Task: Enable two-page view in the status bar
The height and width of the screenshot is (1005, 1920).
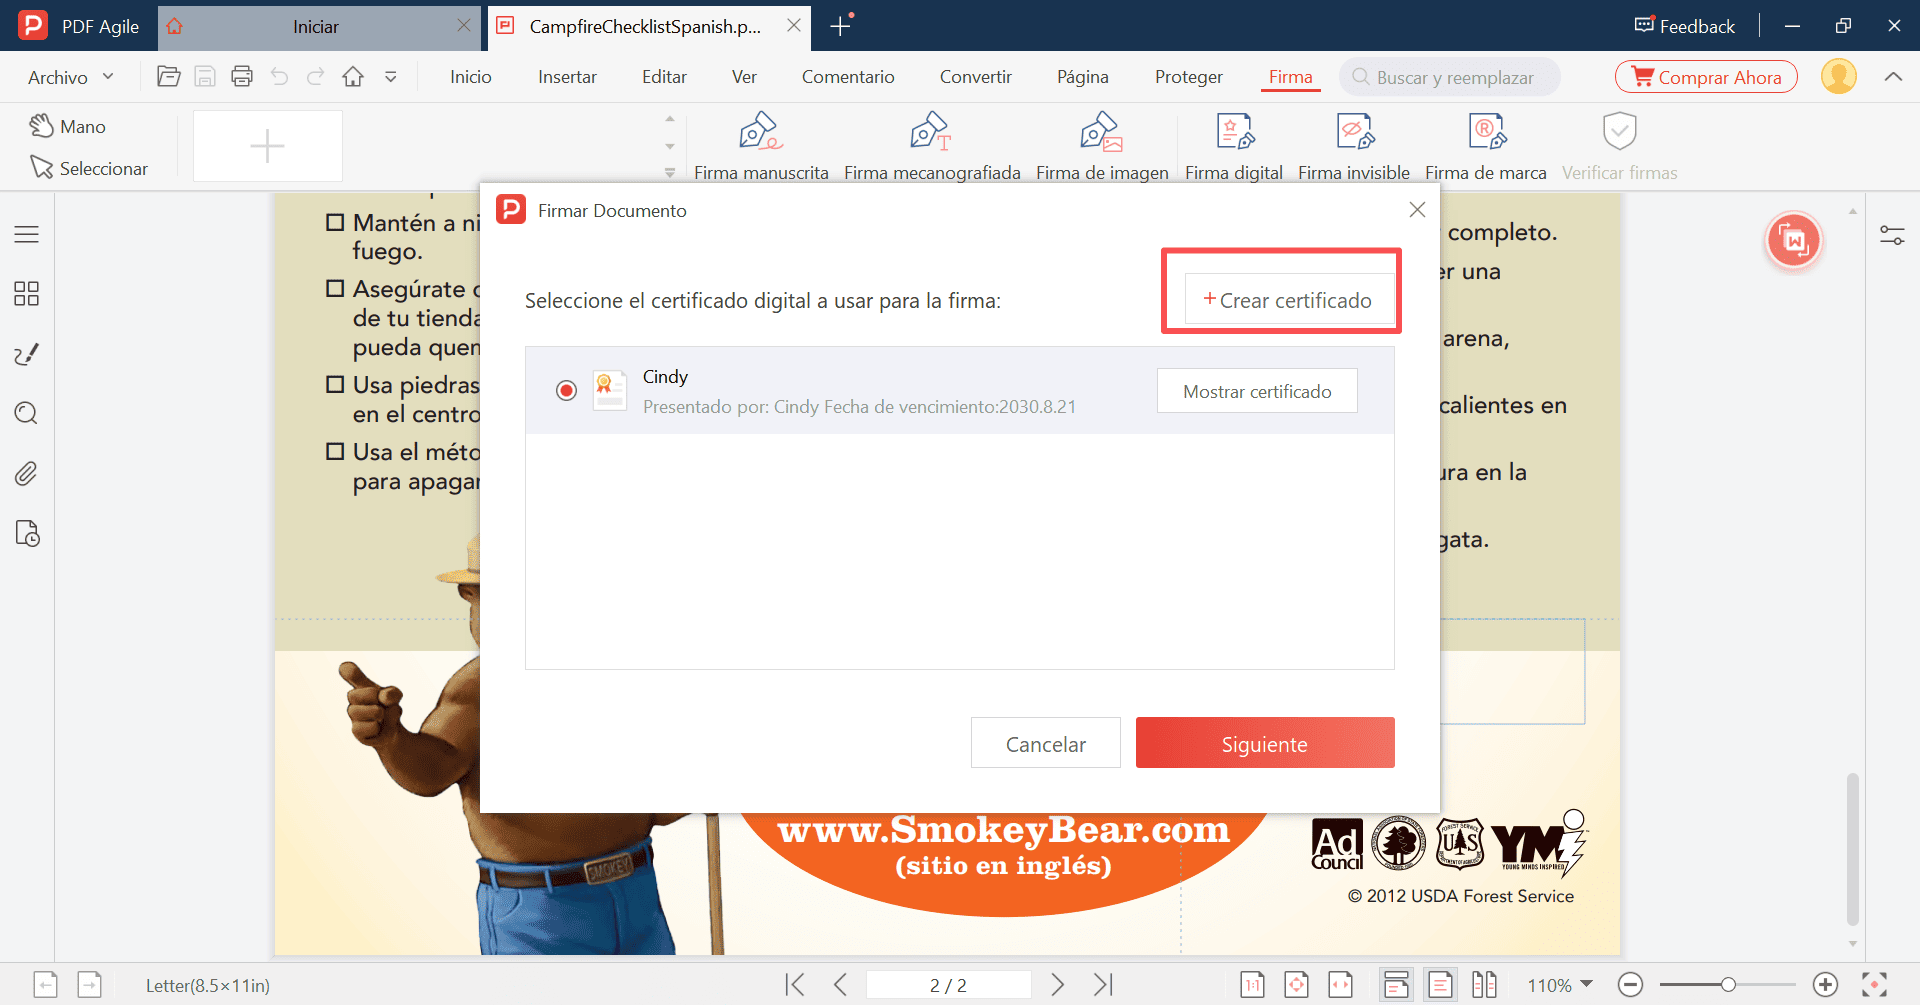Action: 1485,984
